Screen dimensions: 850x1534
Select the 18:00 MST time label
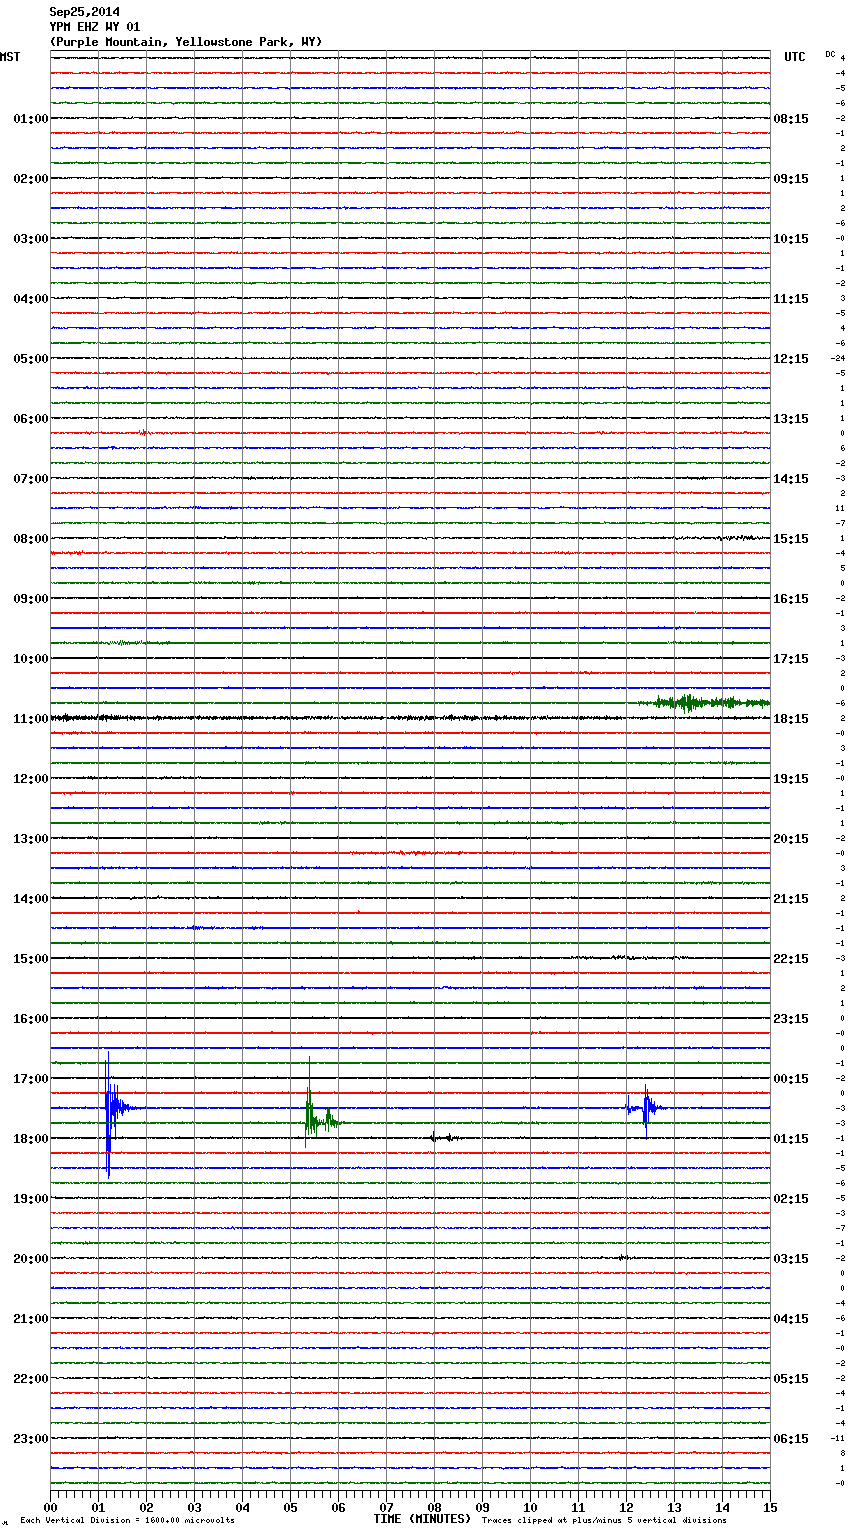[x=31, y=1139]
